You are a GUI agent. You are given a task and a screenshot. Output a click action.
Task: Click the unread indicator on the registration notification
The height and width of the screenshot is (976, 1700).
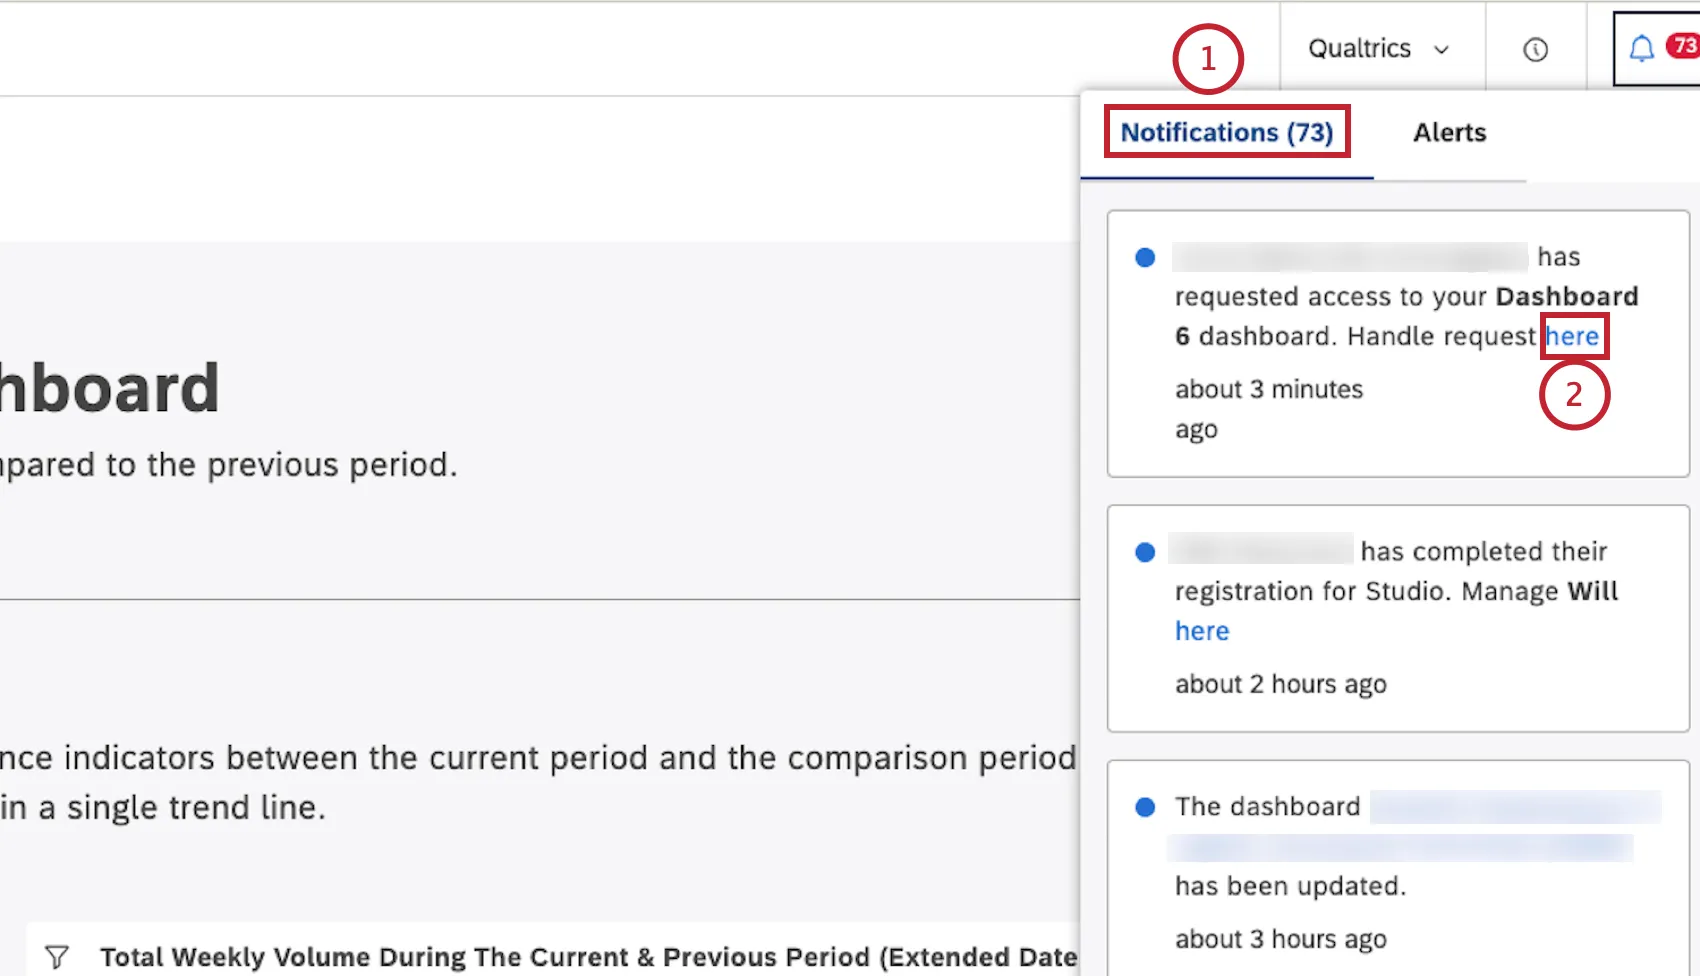pos(1144,551)
